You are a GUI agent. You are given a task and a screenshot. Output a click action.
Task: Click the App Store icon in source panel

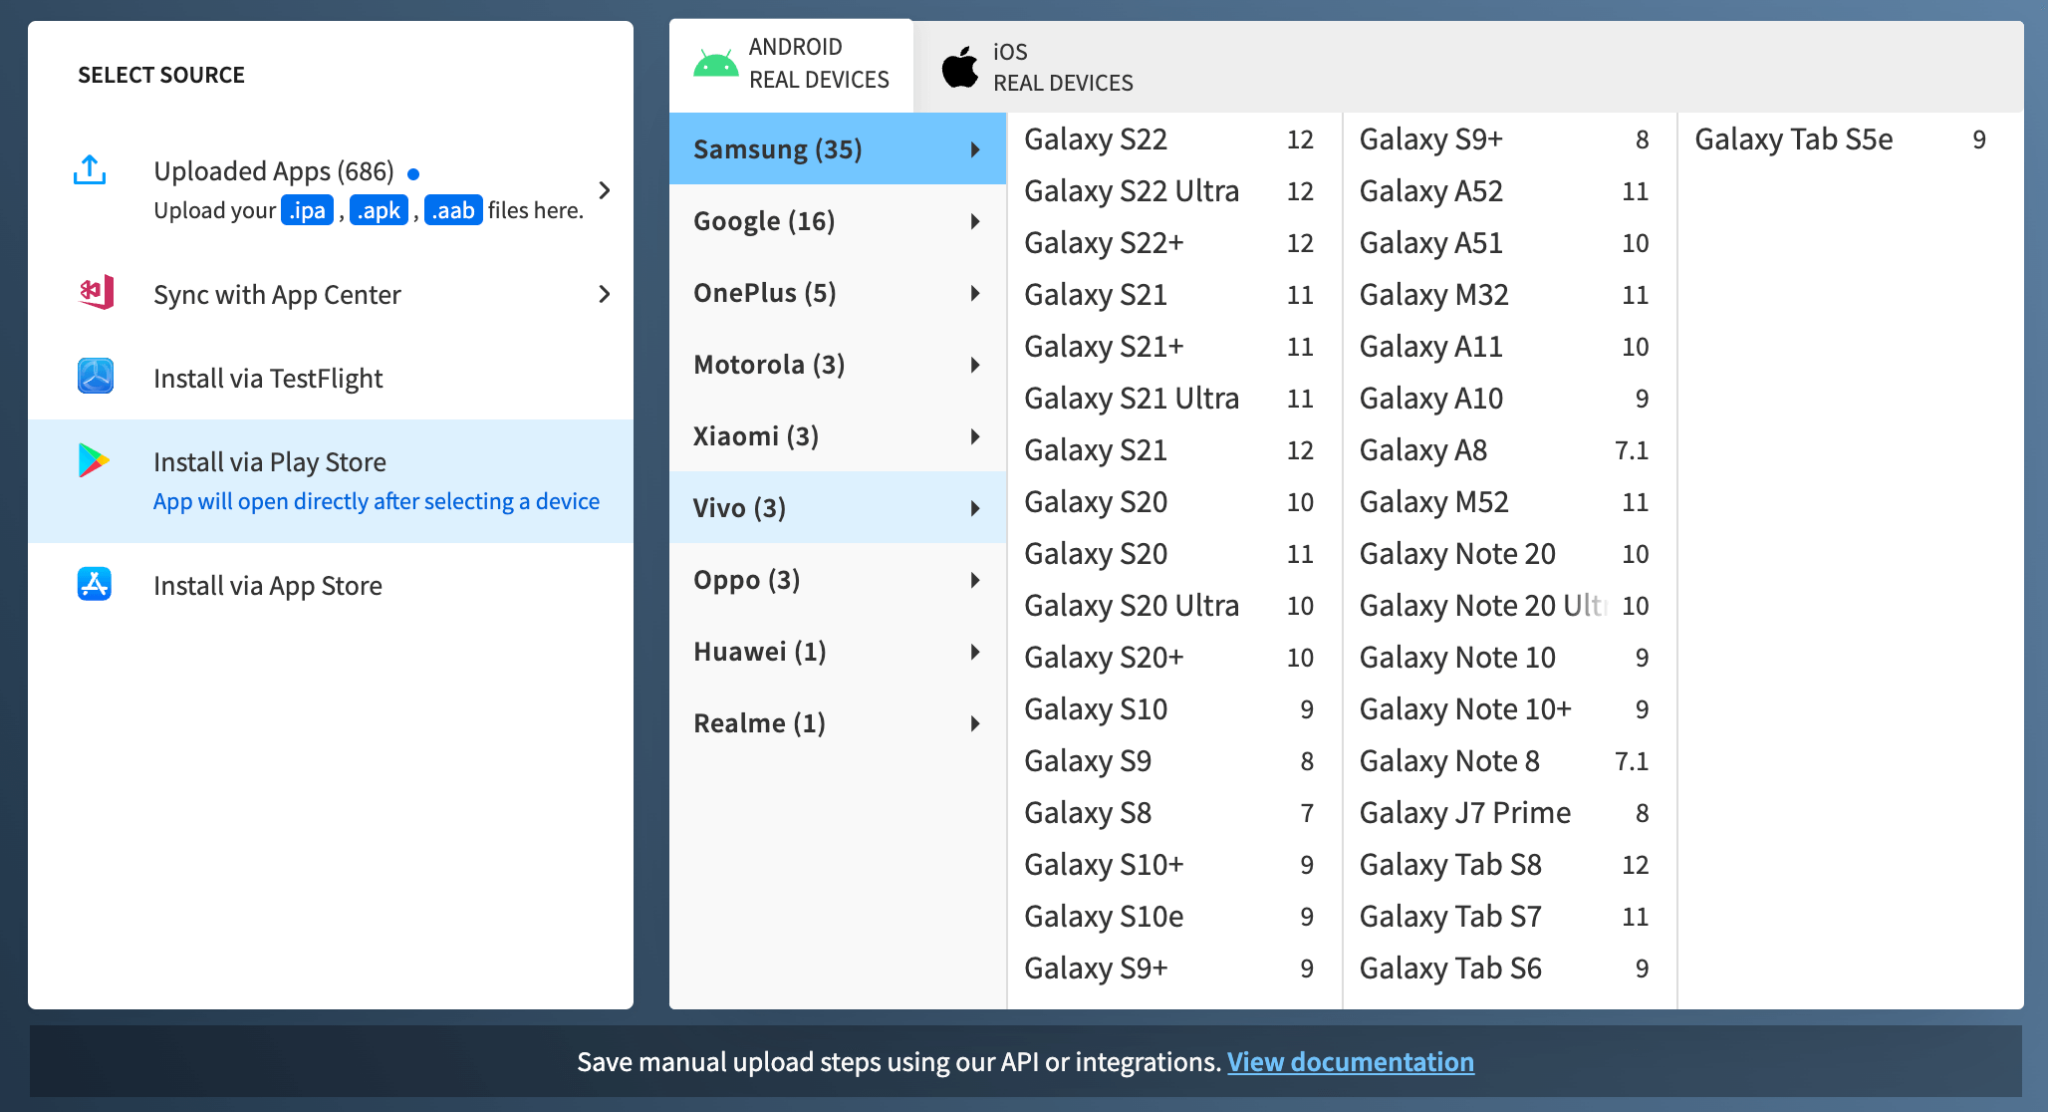tap(92, 585)
